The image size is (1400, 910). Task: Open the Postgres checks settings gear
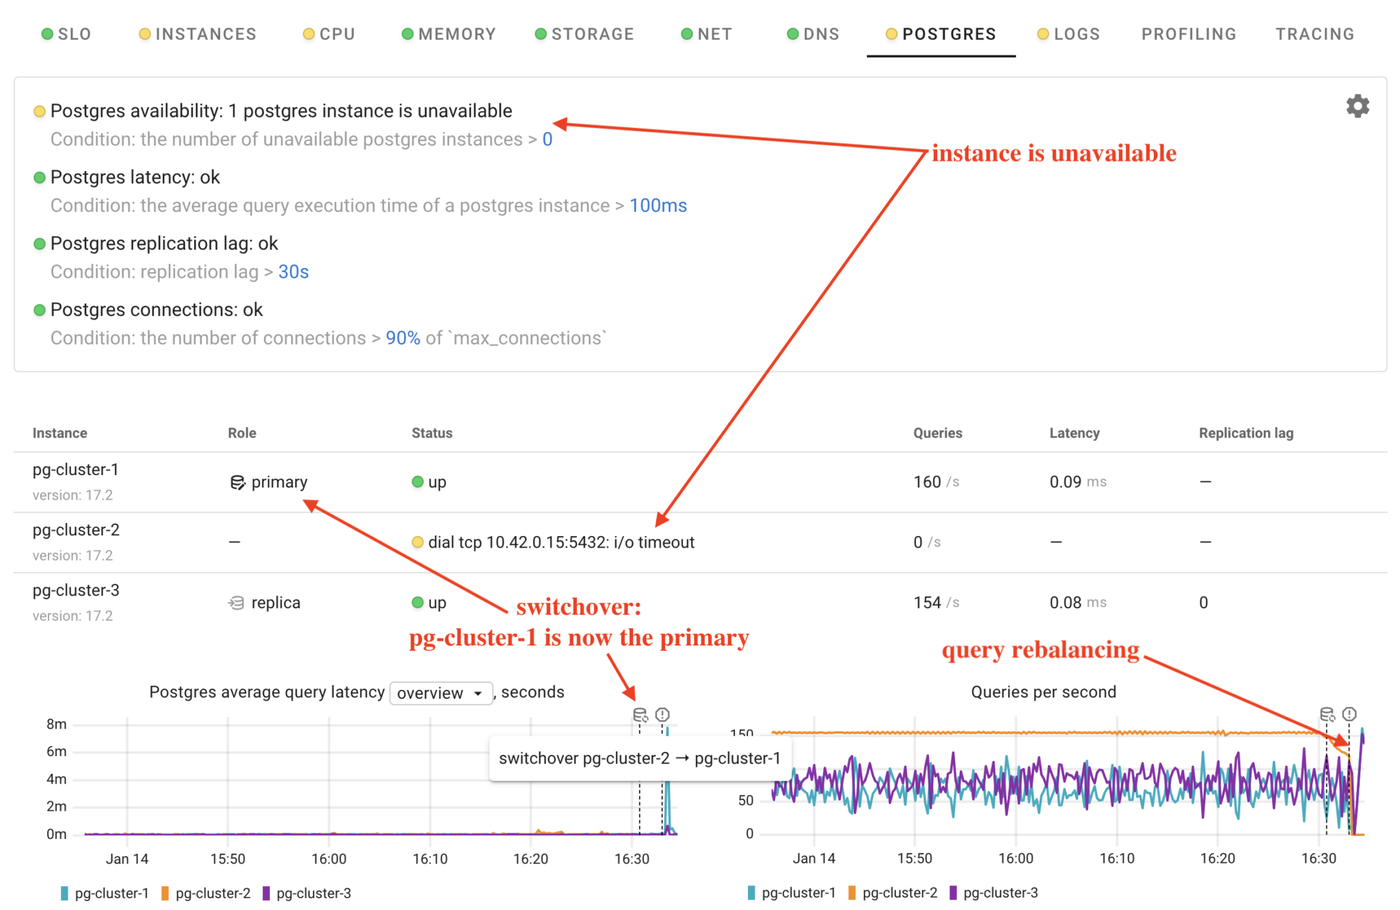point(1357,106)
